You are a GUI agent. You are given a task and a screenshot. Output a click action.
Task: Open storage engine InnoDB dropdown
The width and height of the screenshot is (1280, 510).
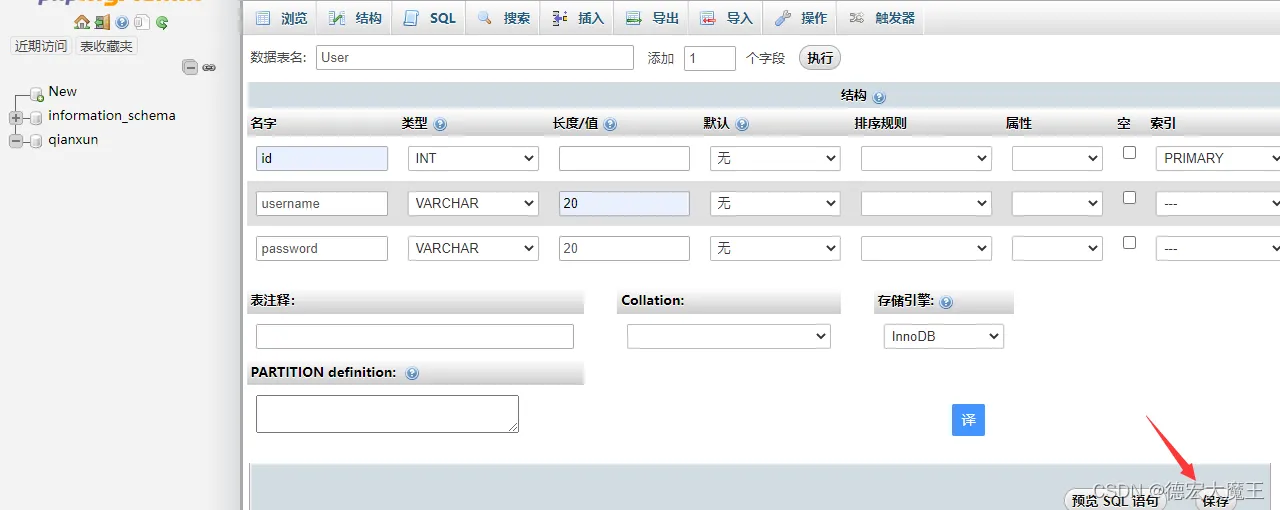(943, 337)
